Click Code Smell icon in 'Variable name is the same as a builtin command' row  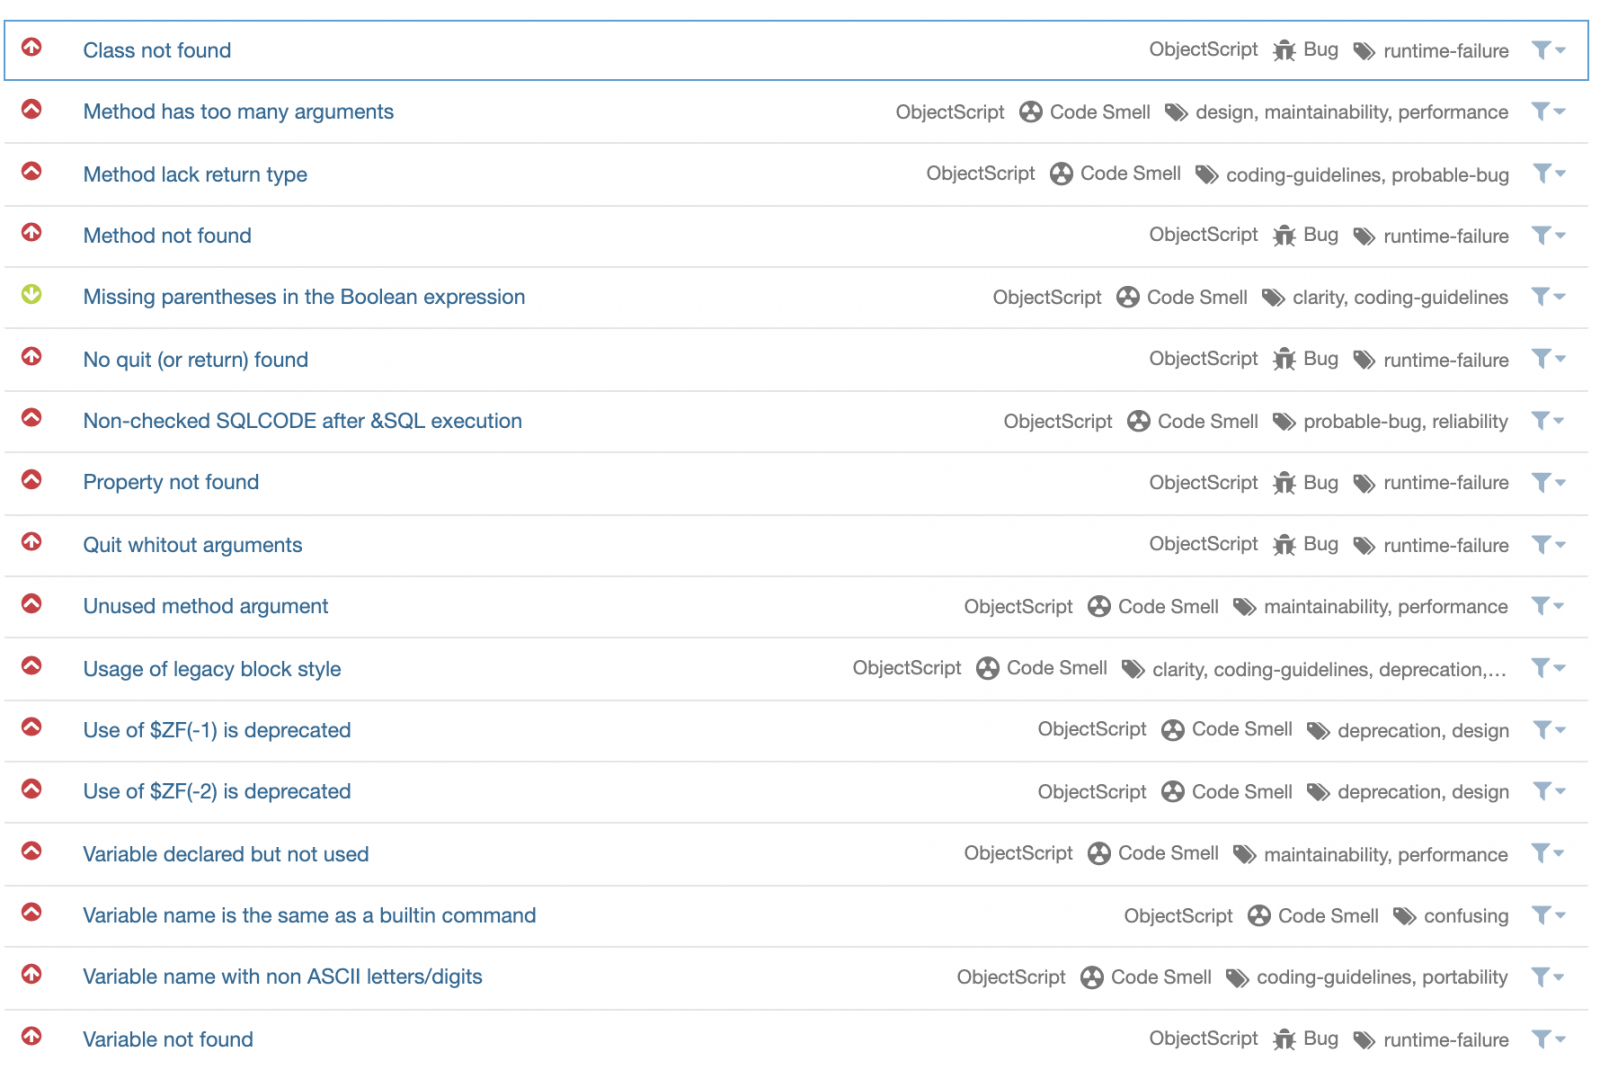click(x=1259, y=916)
